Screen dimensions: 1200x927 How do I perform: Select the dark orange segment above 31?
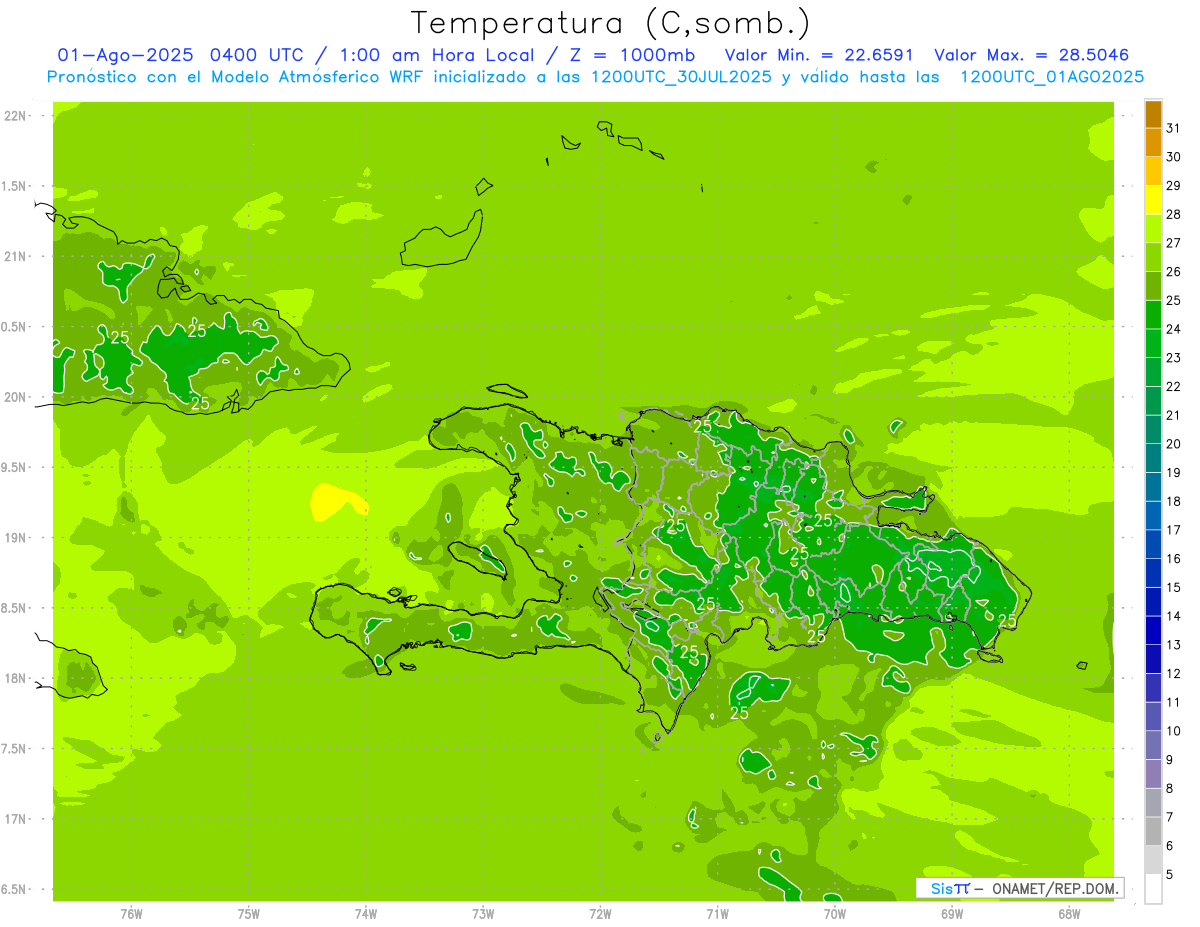(1153, 114)
